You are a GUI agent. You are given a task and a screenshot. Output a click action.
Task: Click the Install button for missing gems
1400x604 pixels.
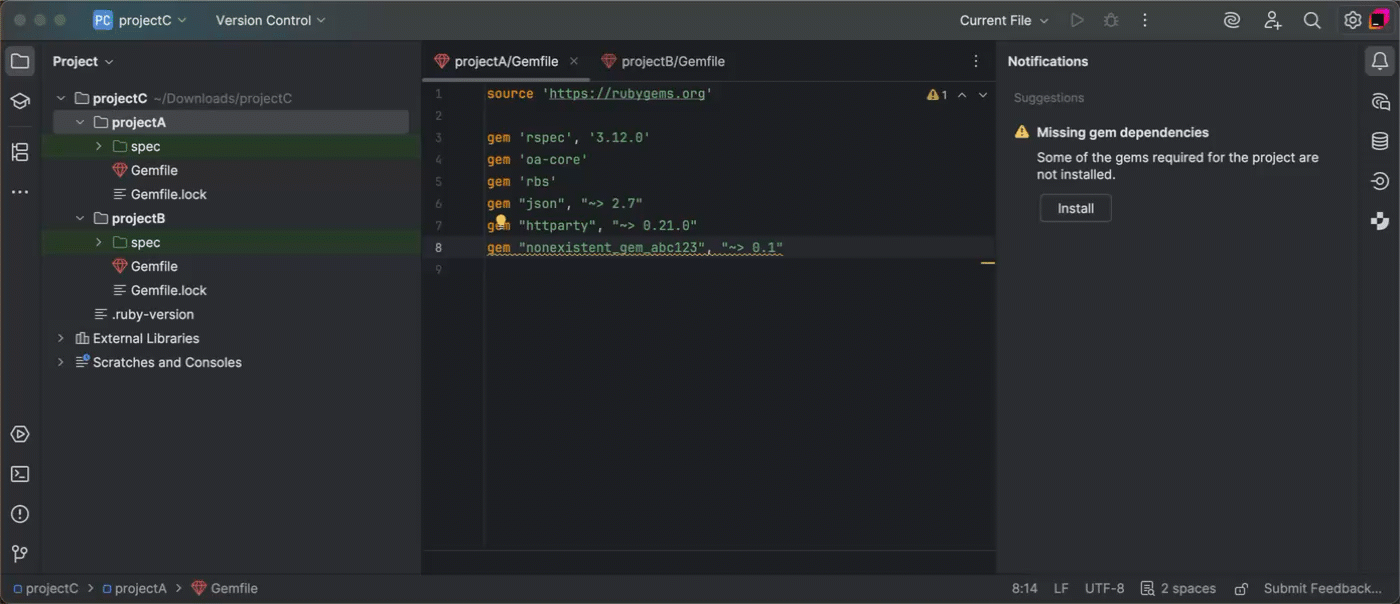1075,208
